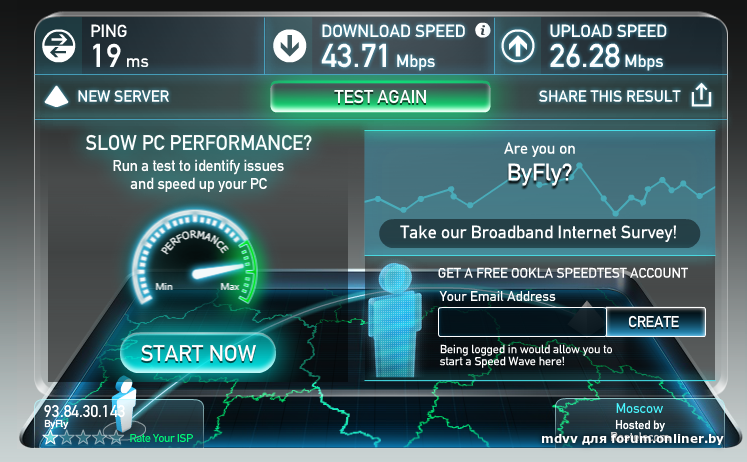The height and width of the screenshot is (462, 747).
Task: Rate ISP with the third star
Action: pyautogui.click(x=83, y=437)
